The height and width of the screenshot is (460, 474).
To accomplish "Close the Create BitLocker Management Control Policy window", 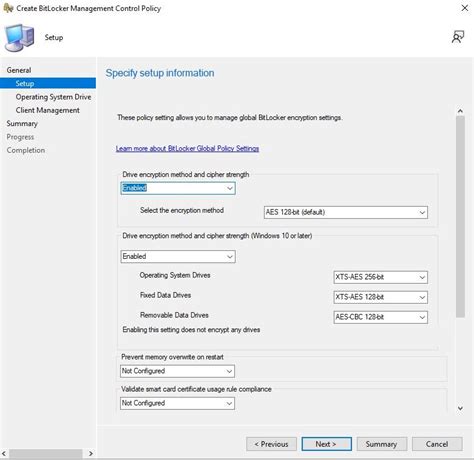I will (464, 8).
